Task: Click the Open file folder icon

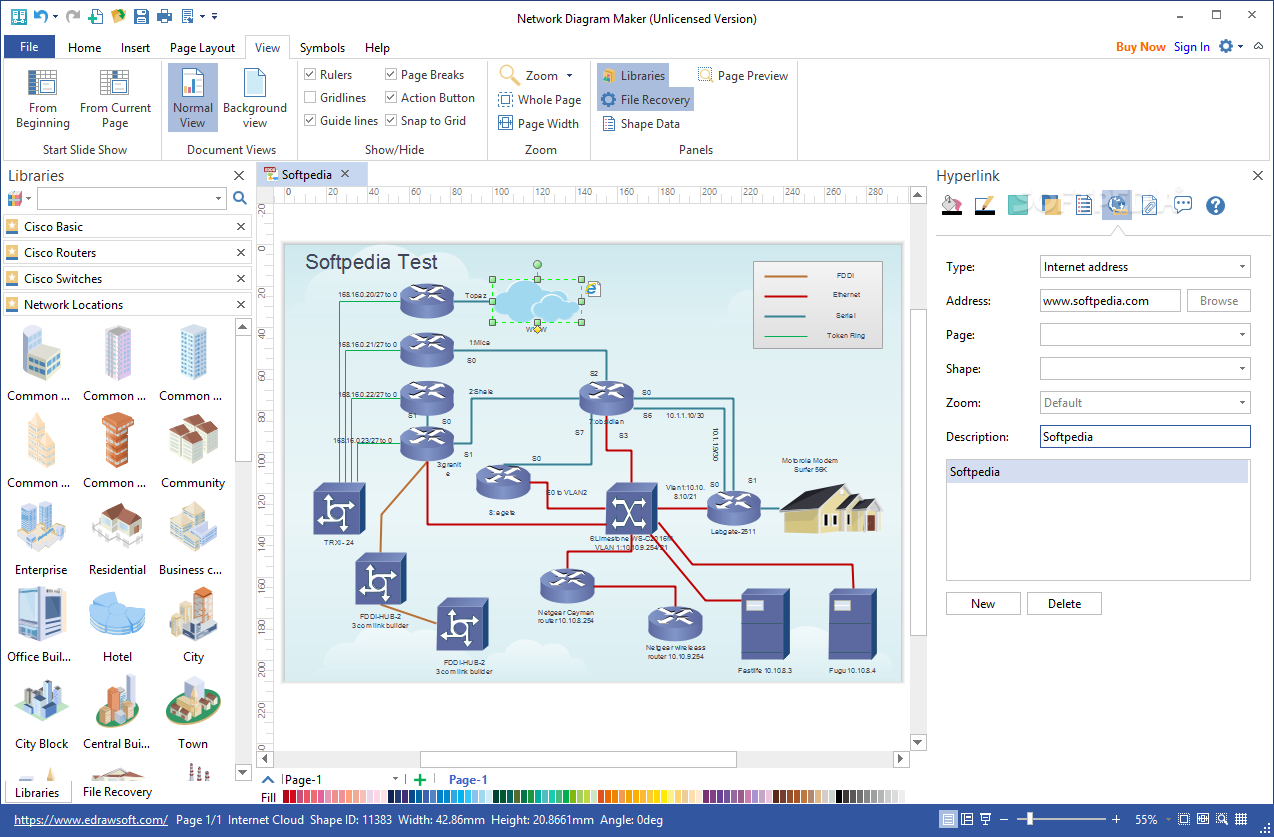Action: [118, 16]
